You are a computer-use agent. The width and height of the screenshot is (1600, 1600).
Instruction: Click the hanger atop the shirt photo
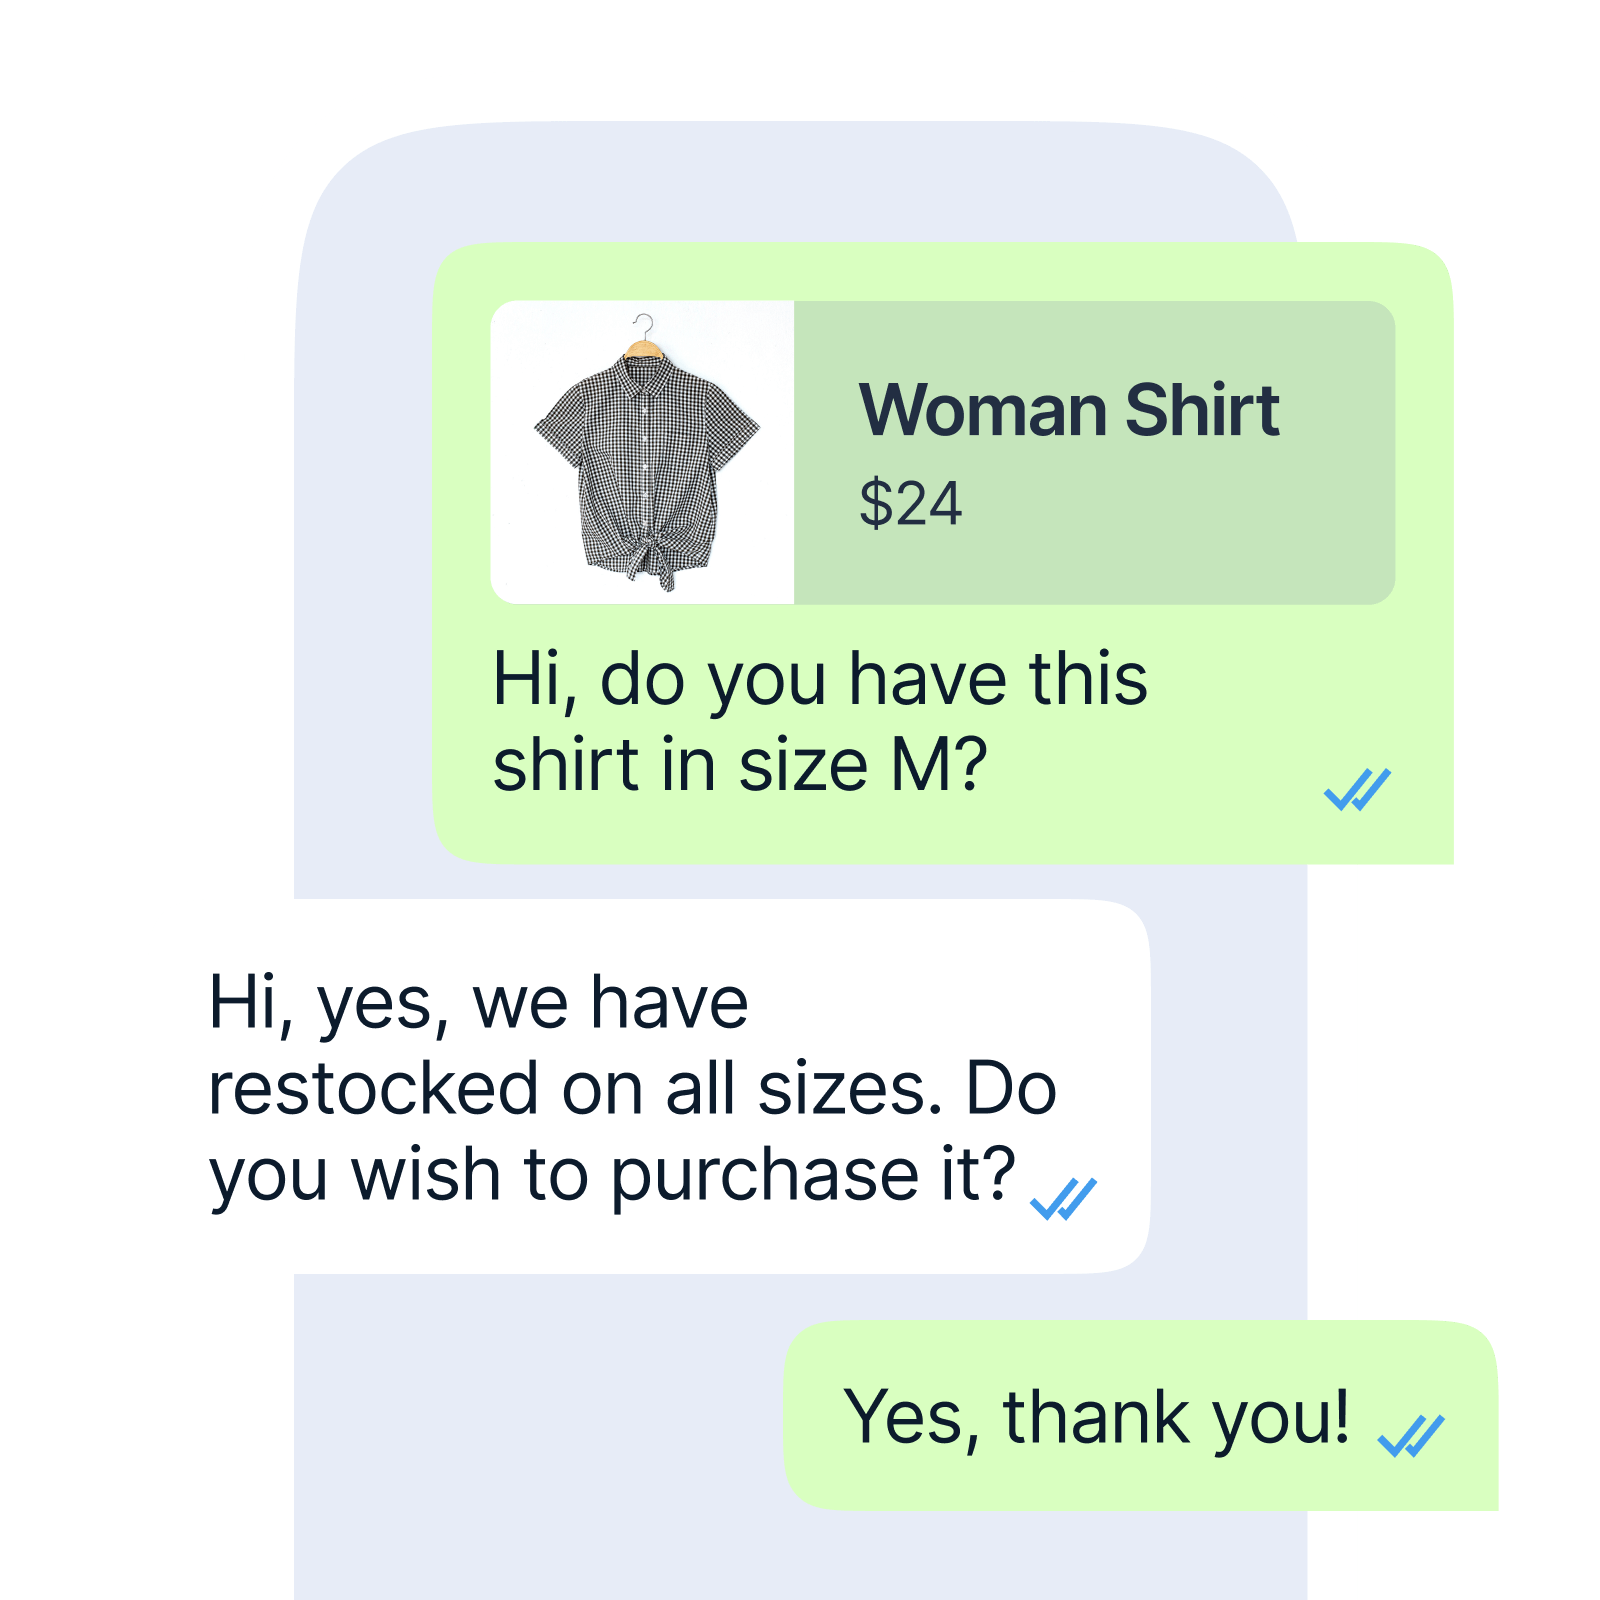tap(644, 335)
